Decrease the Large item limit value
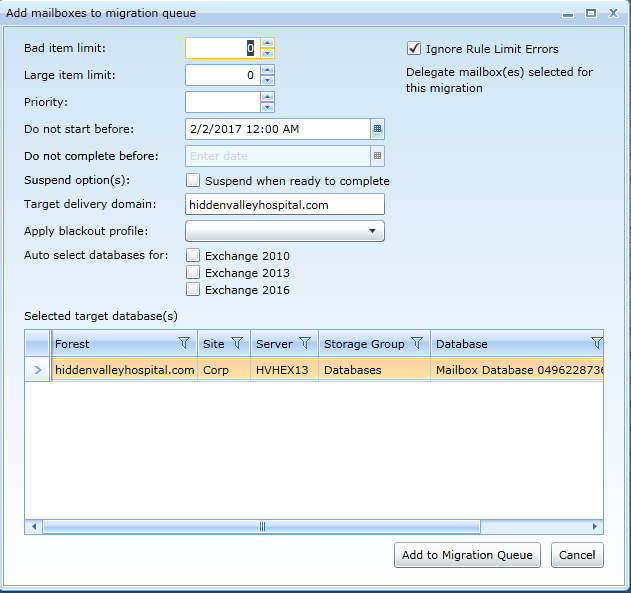Screen dimensions: 631x593 267,80
